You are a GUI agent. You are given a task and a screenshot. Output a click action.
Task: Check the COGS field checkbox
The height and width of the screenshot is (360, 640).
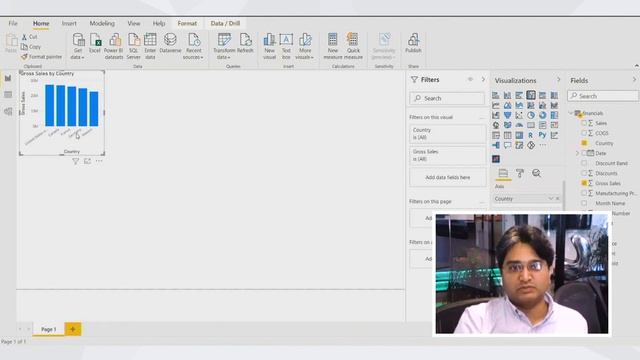[x=584, y=133]
